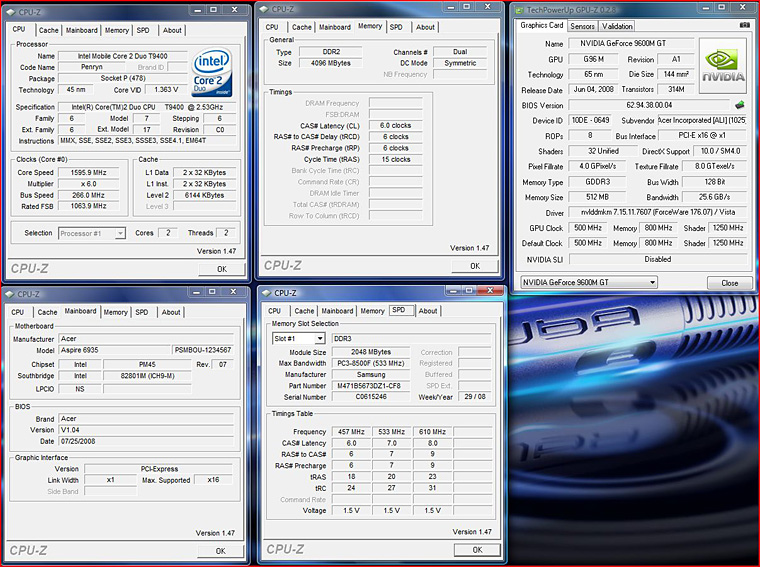The width and height of the screenshot is (760, 567).
Task: Open Mainboard tab in the CPU-Z Memory window
Action: (335, 27)
